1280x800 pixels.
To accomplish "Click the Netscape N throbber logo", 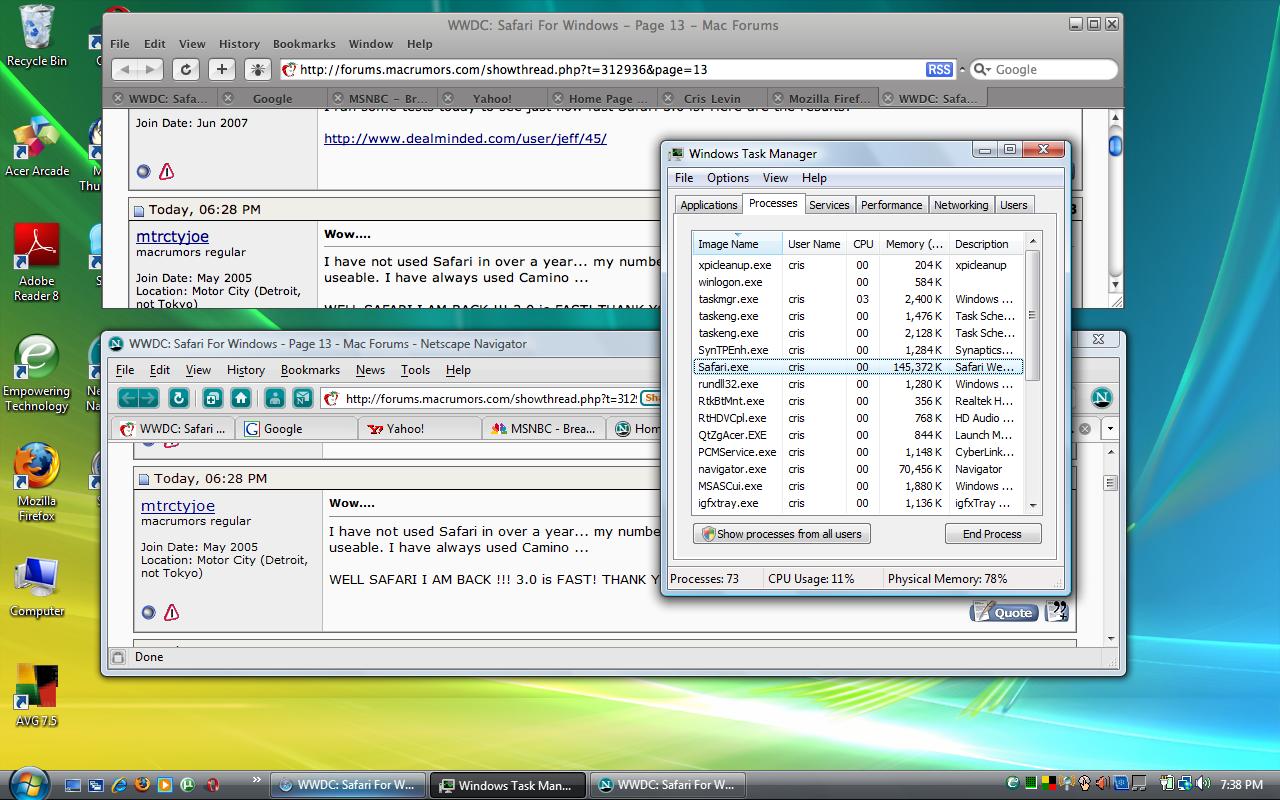I will click(x=1101, y=397).
